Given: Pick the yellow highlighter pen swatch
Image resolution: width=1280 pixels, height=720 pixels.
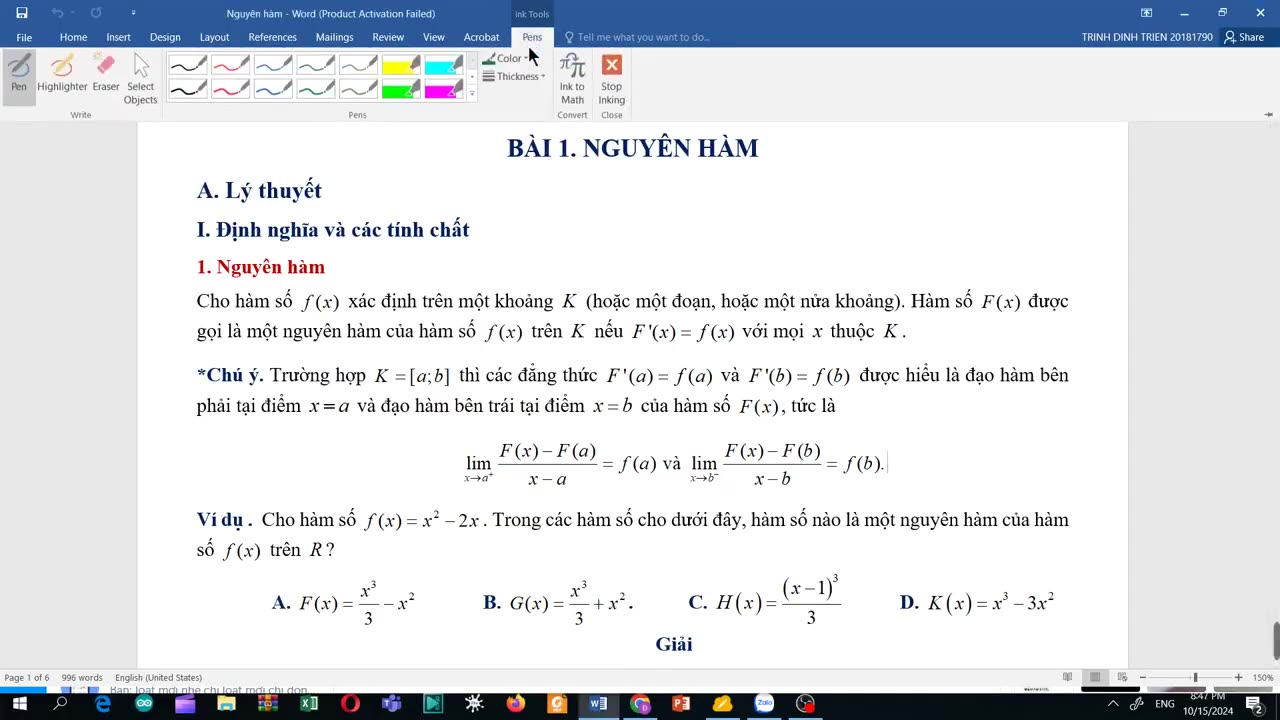Looking at the screenshot, I should tap(400, 66).
